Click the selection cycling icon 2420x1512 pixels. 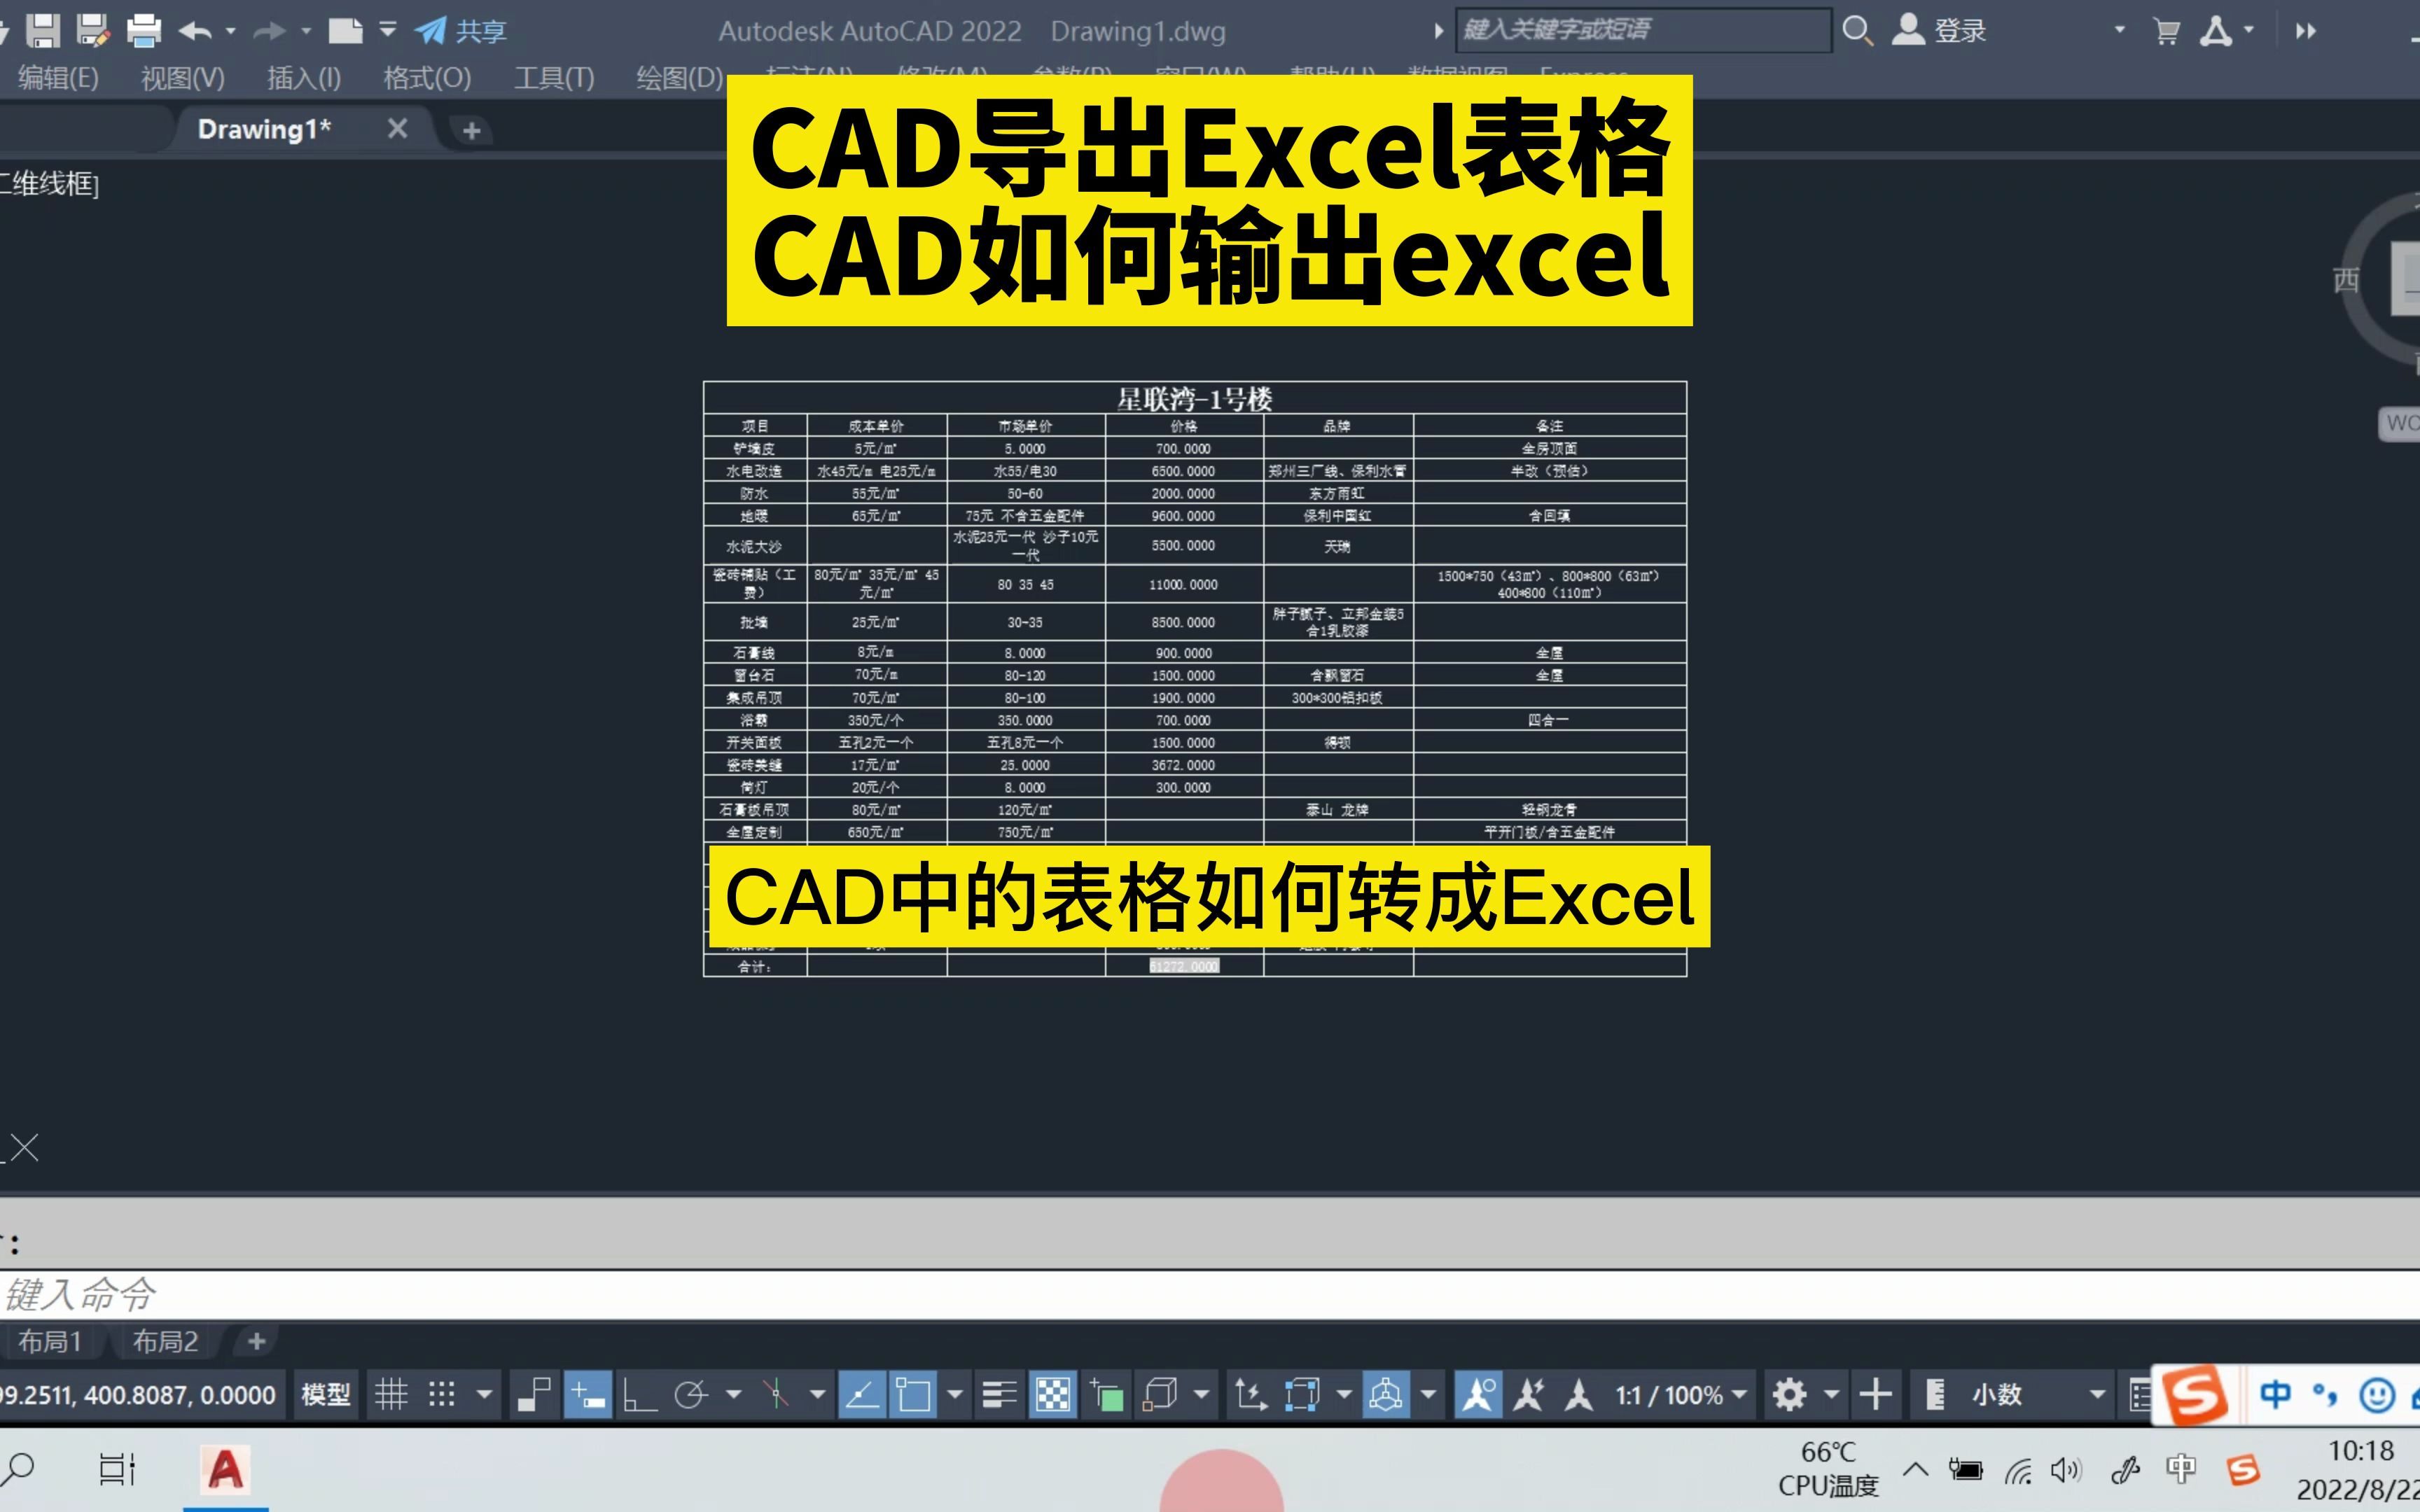click(1106, 1394)
